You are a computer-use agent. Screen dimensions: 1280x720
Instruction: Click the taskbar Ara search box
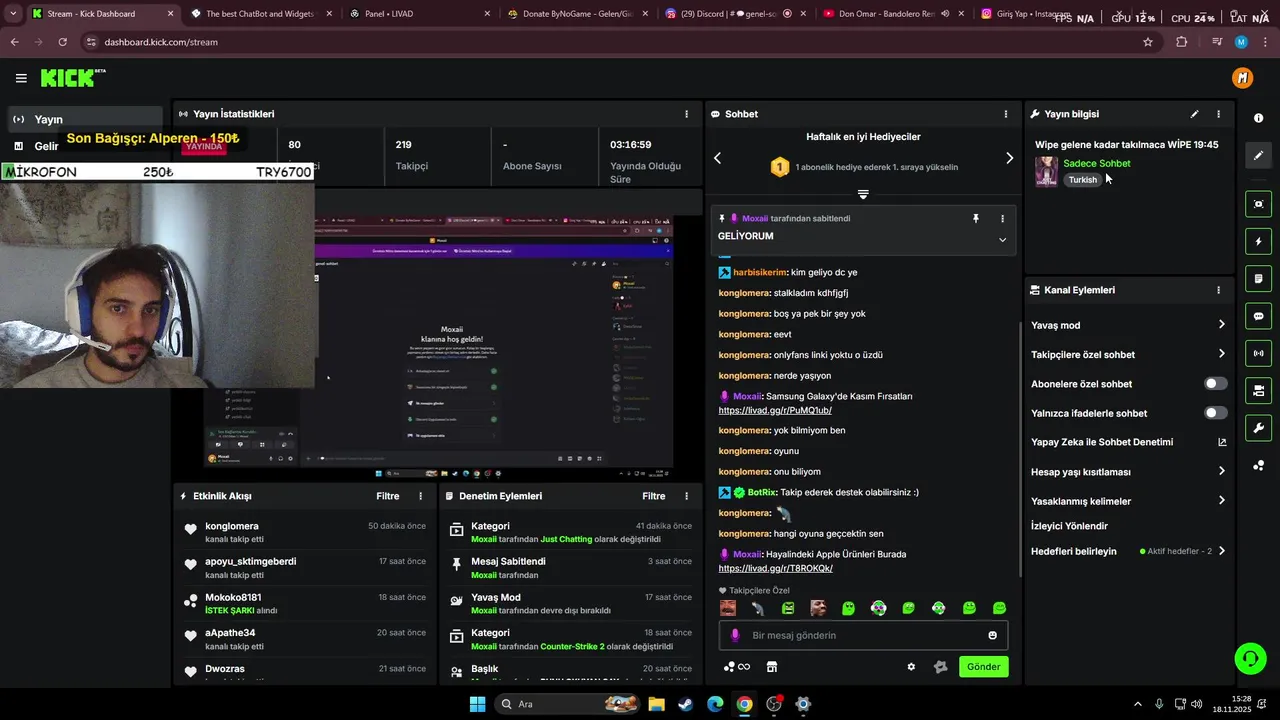(566, 704)
